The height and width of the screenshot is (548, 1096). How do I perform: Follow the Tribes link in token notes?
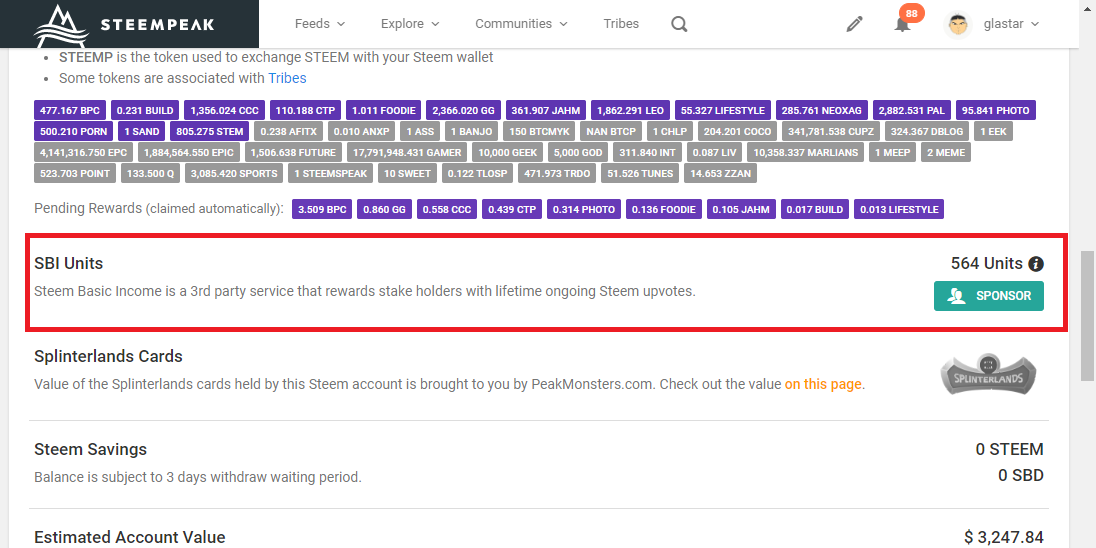[287, 78]
